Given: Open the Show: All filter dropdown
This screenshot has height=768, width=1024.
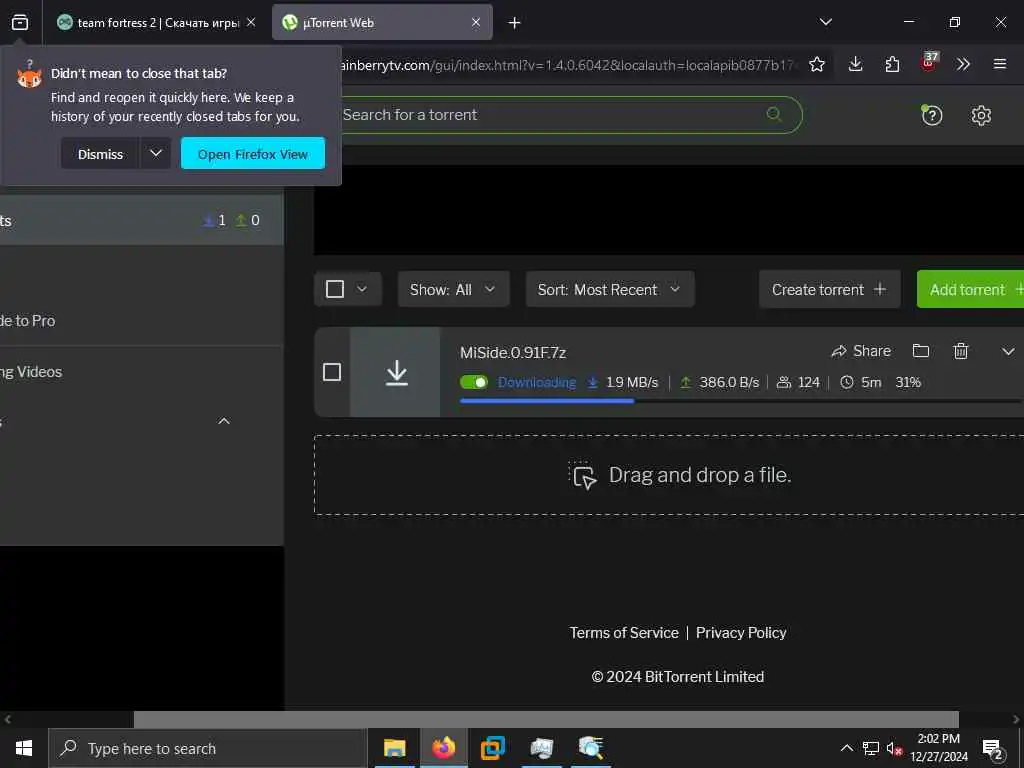Looking at the screenshot, I should coord(453,289).
